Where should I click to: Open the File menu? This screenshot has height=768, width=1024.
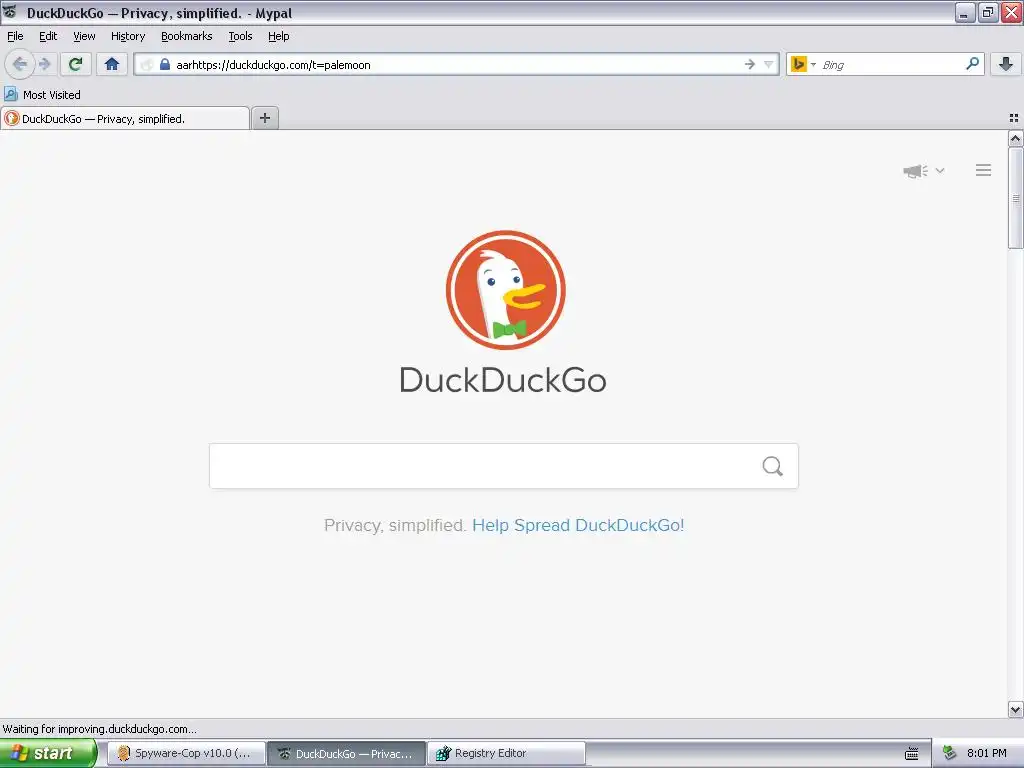(15, 37)
